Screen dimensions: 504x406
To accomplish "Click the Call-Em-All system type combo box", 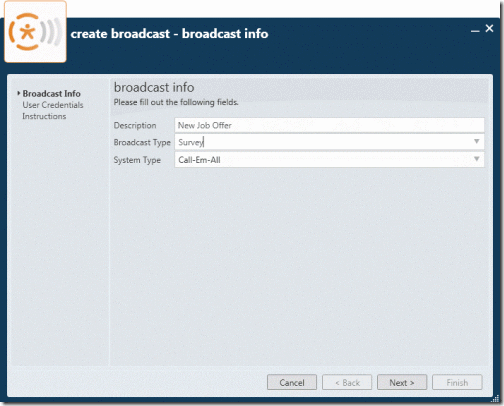I will pos(329,160).
